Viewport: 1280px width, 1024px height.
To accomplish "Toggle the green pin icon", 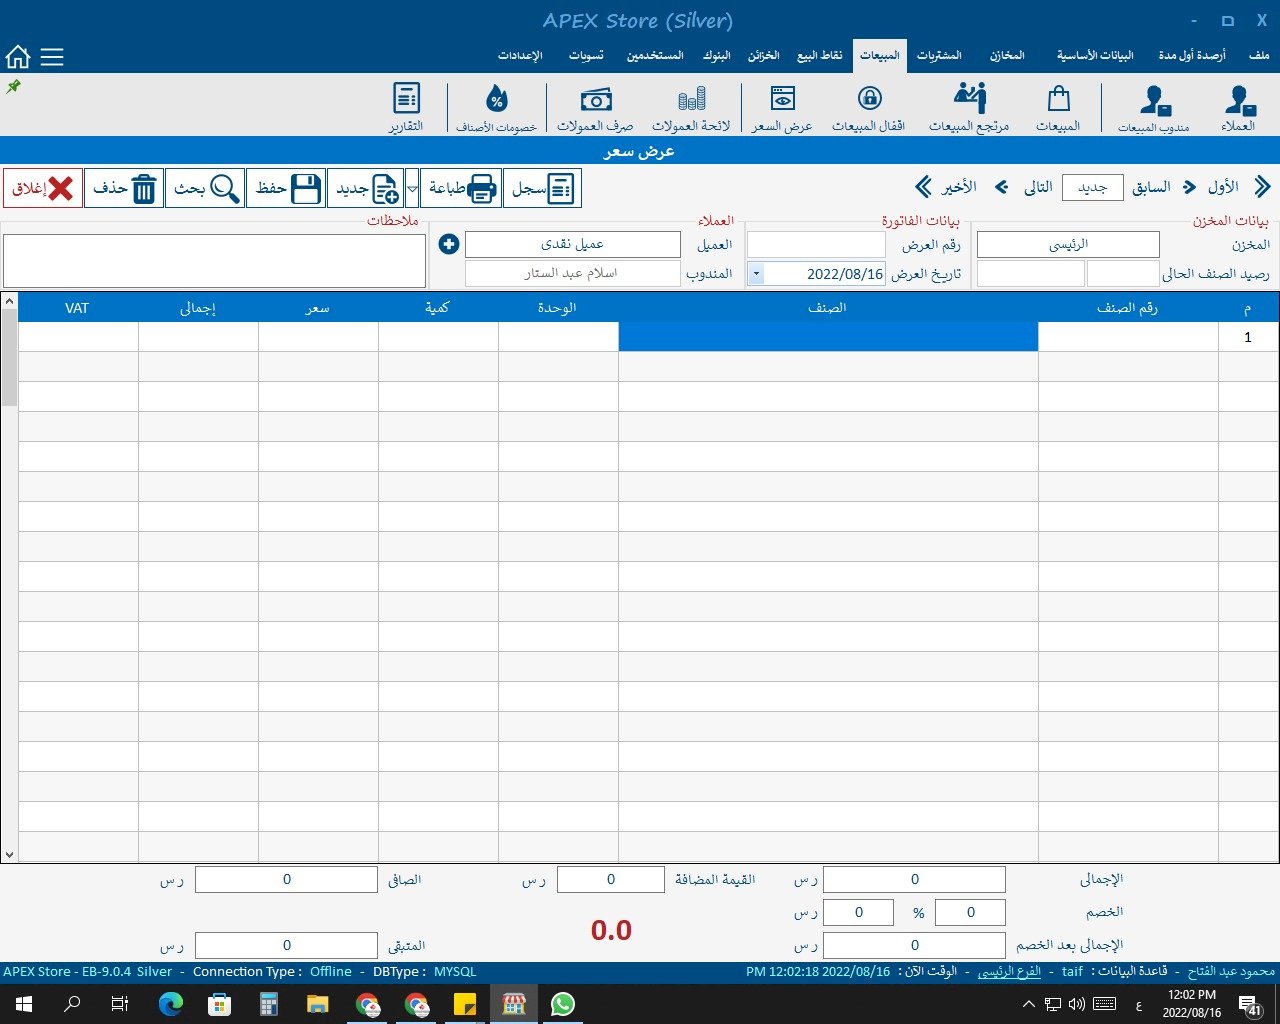I will coord(13,87).
